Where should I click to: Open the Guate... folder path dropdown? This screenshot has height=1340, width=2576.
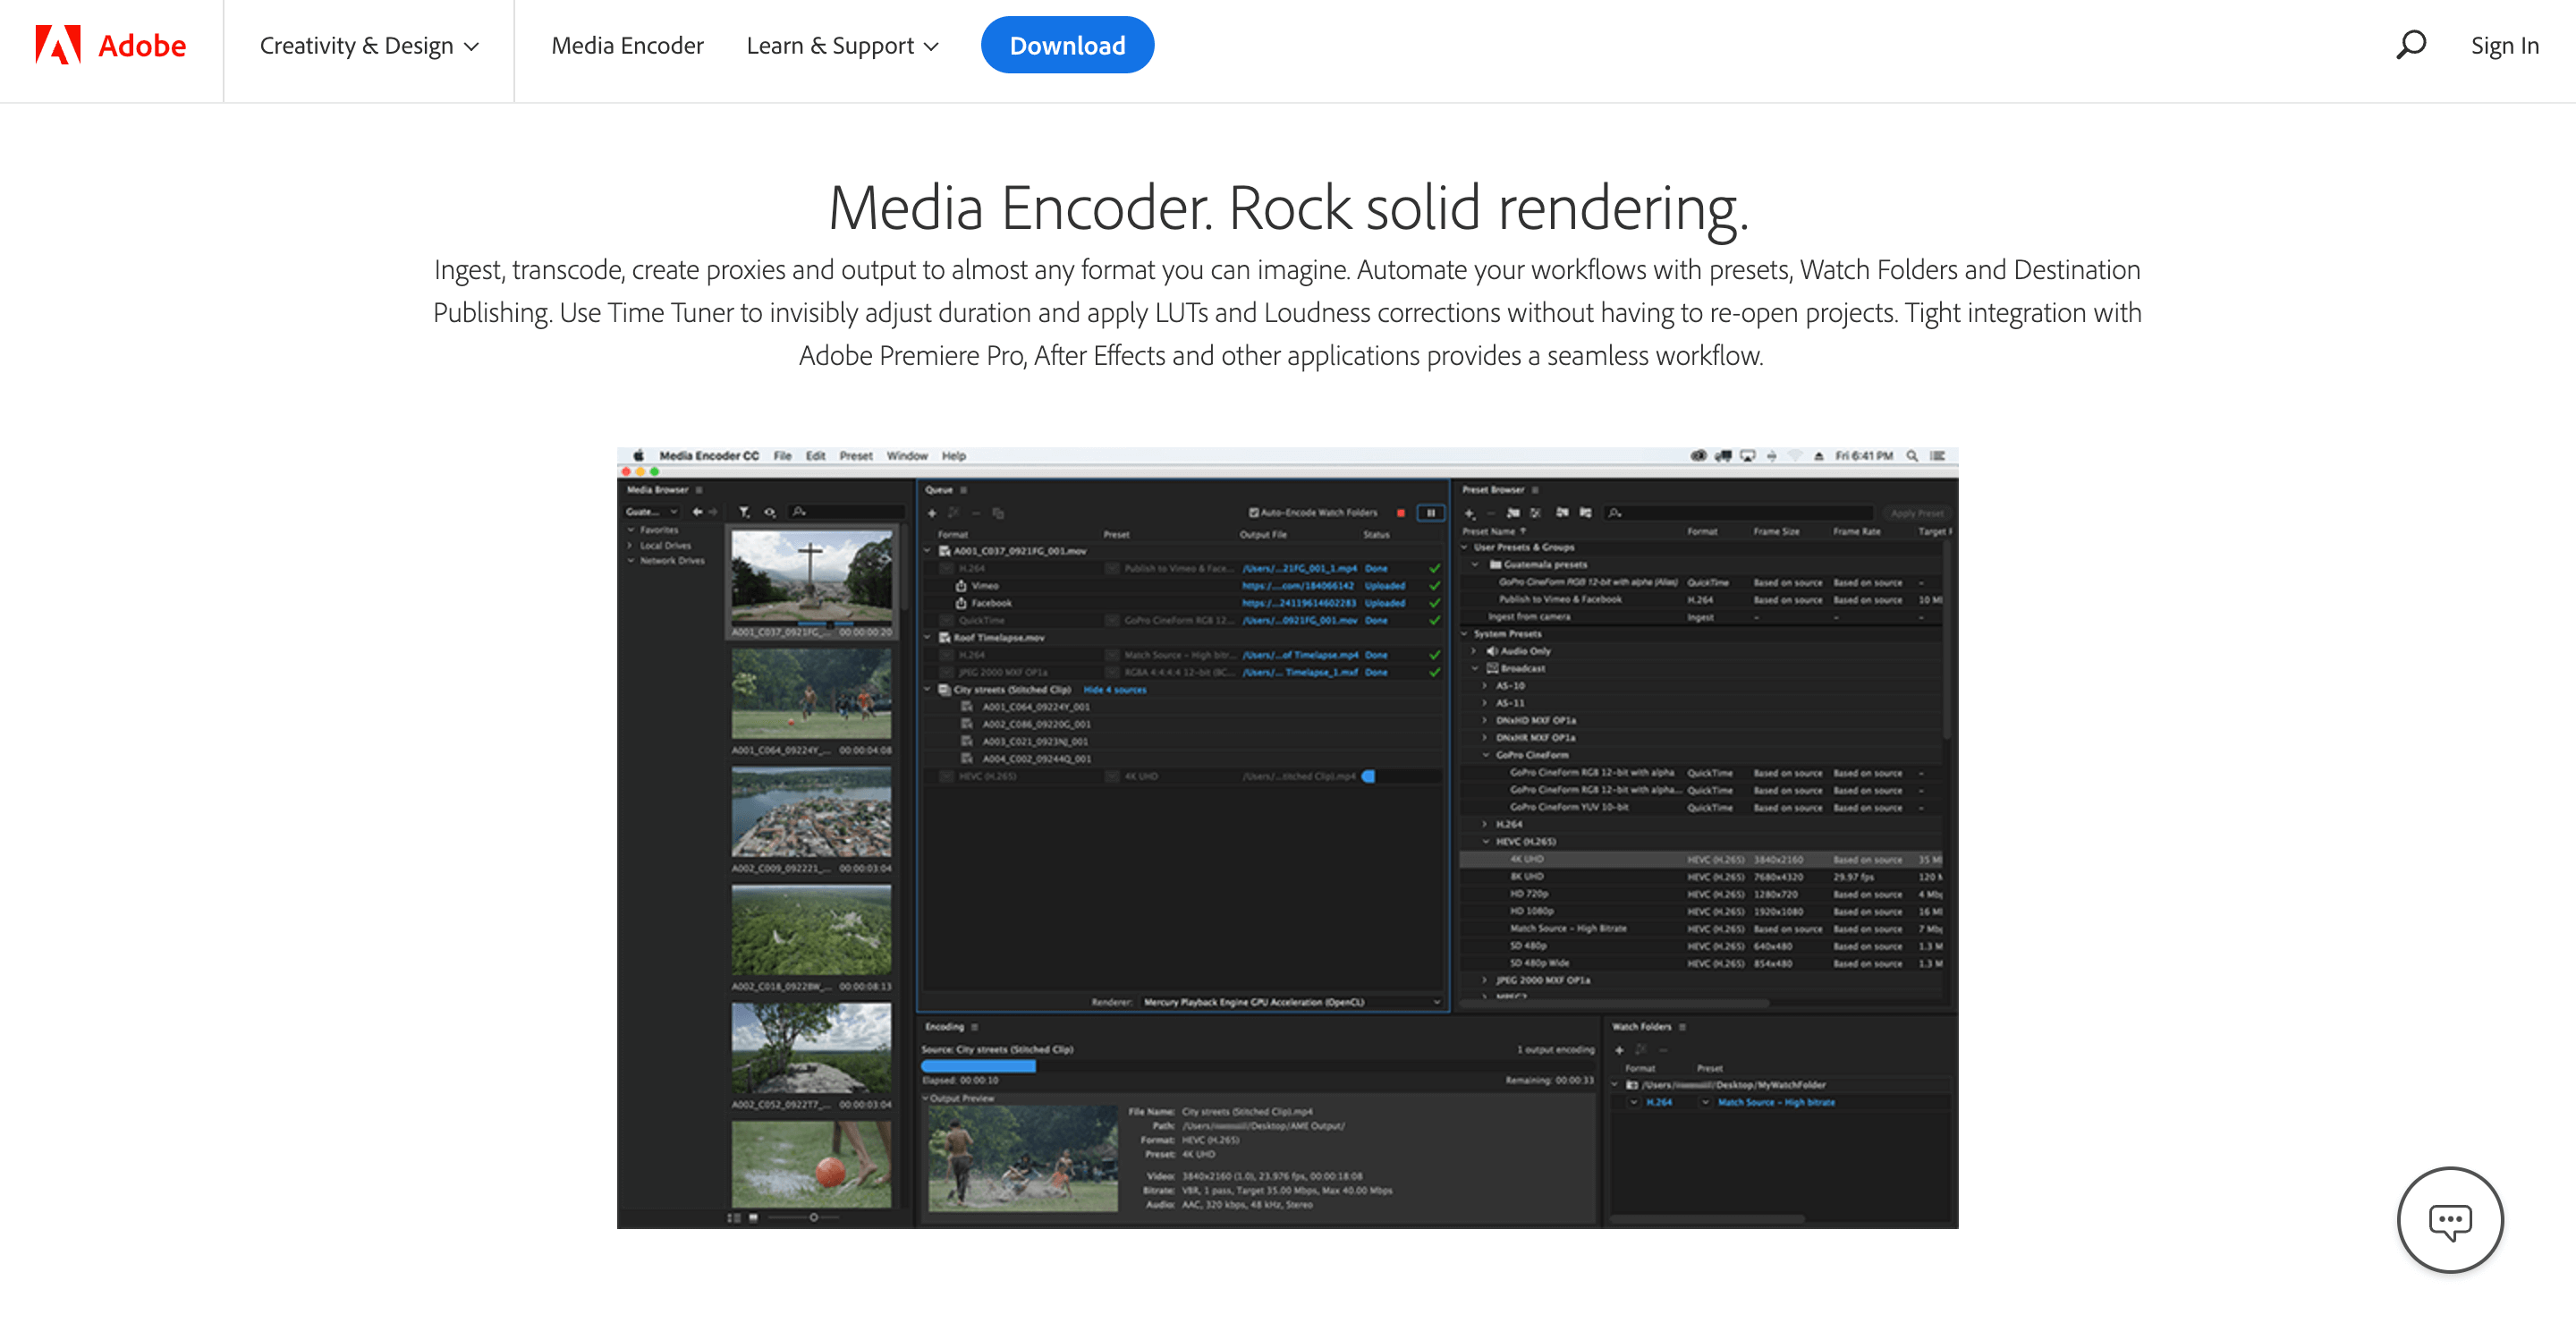pos(652,512)
